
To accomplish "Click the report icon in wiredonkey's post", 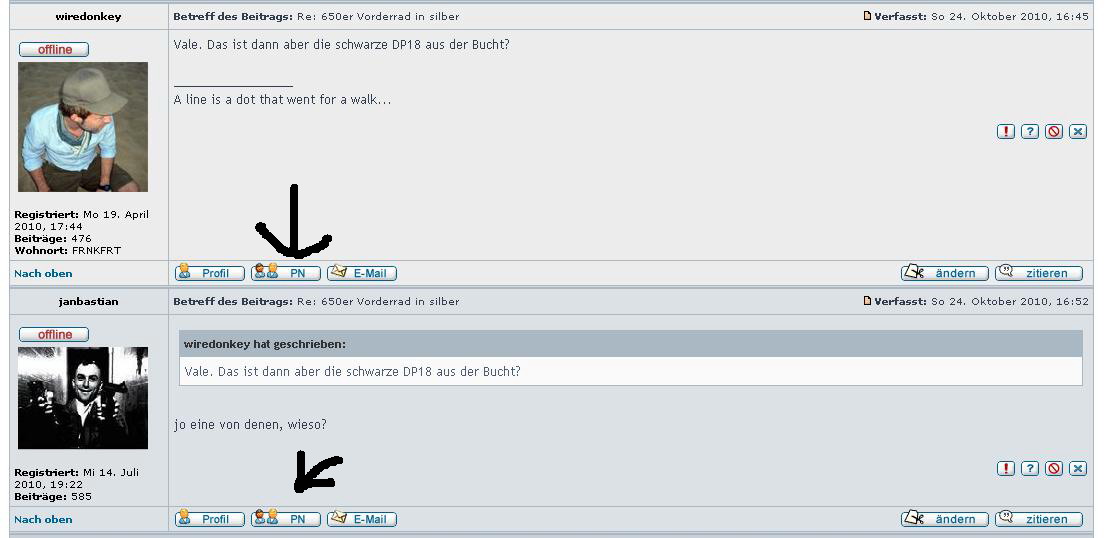I will click(1006, 131).
